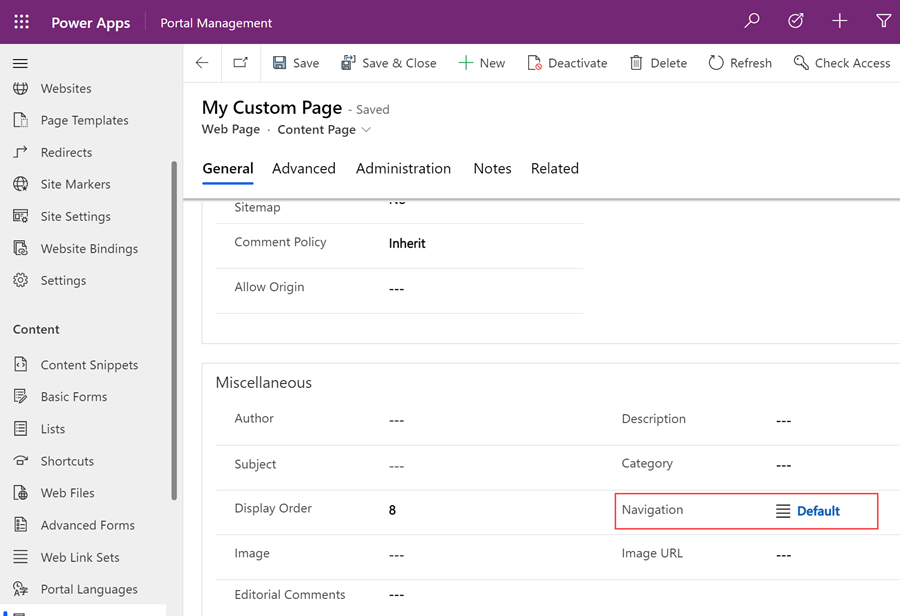Switch to the Advanced tab

coord(303,169)
